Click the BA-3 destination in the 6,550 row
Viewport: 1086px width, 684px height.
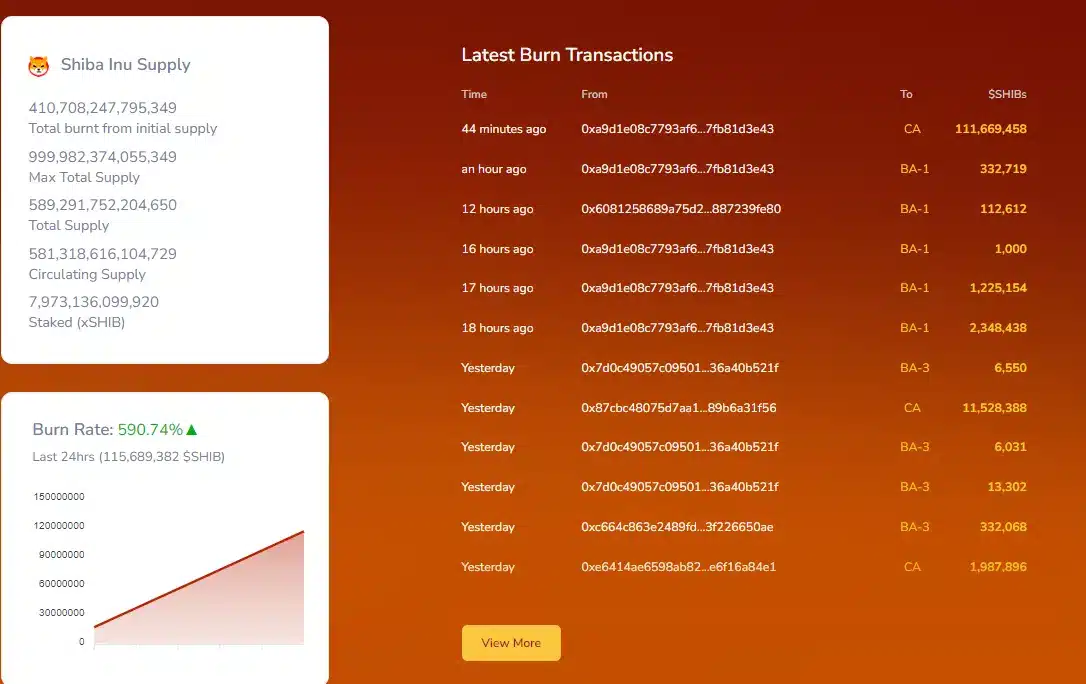914,368
